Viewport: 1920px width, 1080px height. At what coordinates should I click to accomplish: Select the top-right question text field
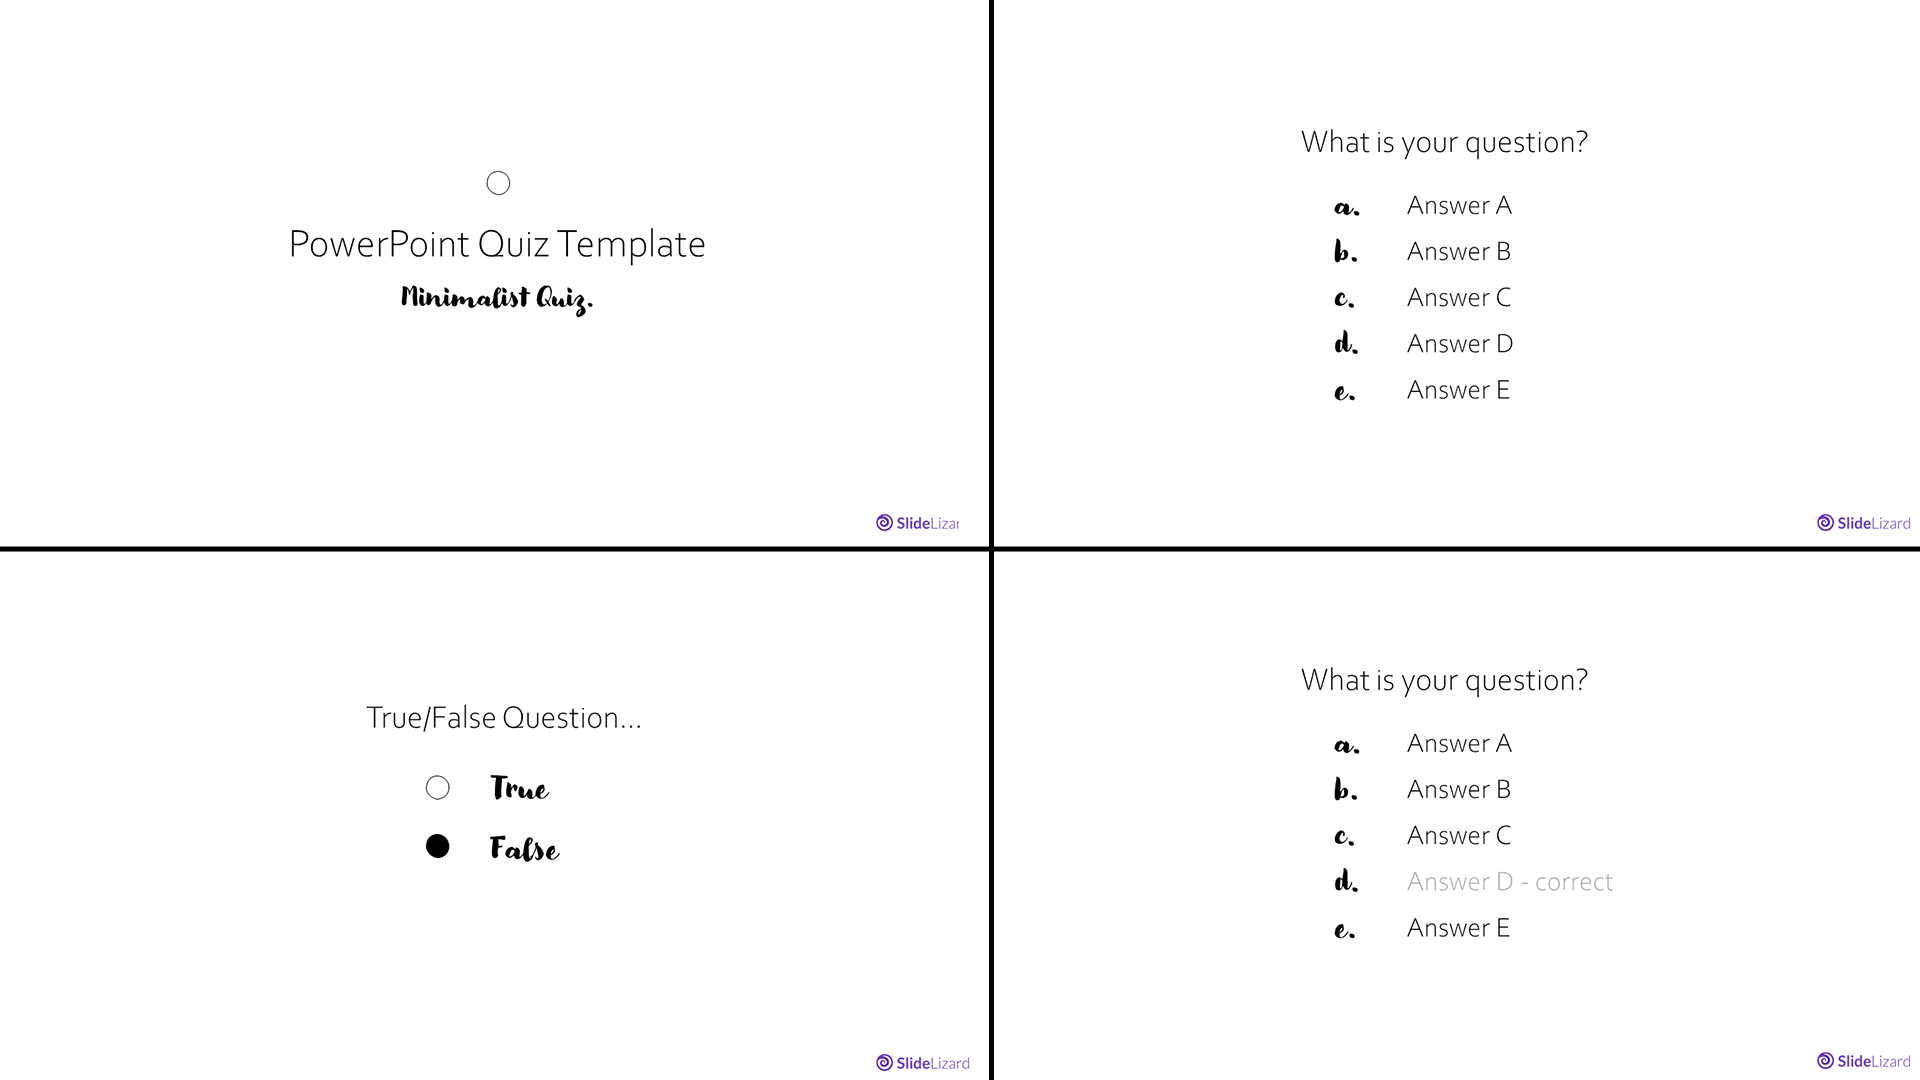(1444, 141)
